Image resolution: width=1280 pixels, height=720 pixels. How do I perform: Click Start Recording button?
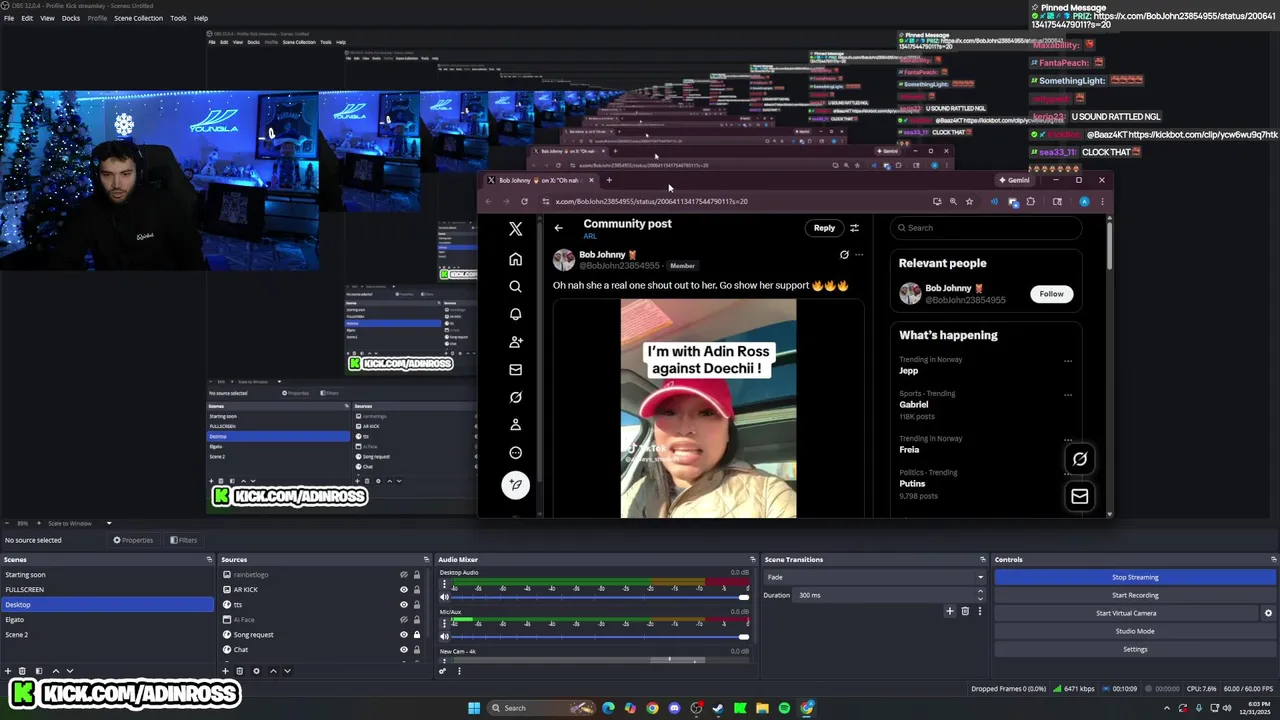[1135, 595]
